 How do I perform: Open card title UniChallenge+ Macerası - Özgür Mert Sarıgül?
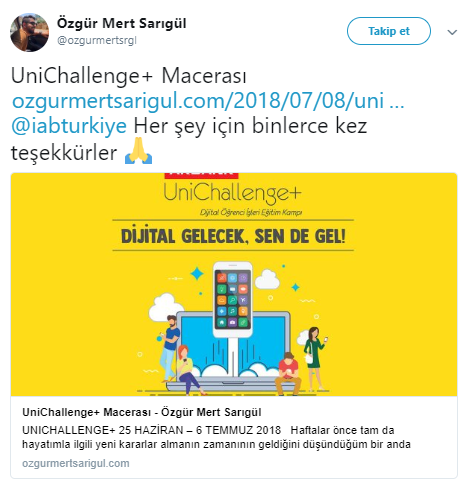(x=142, y=412)
